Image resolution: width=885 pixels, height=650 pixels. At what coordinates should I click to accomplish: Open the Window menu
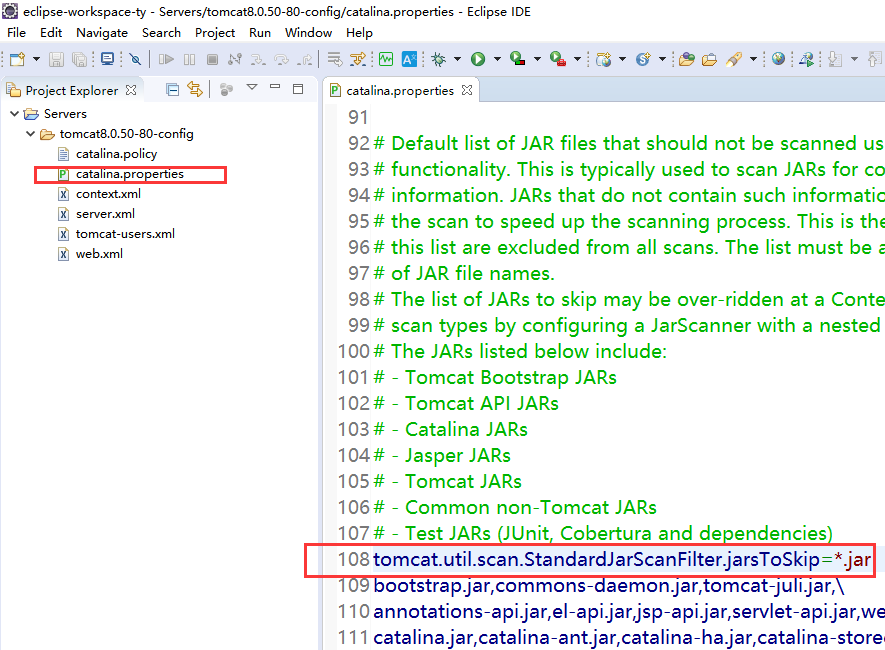coord(308,33)
